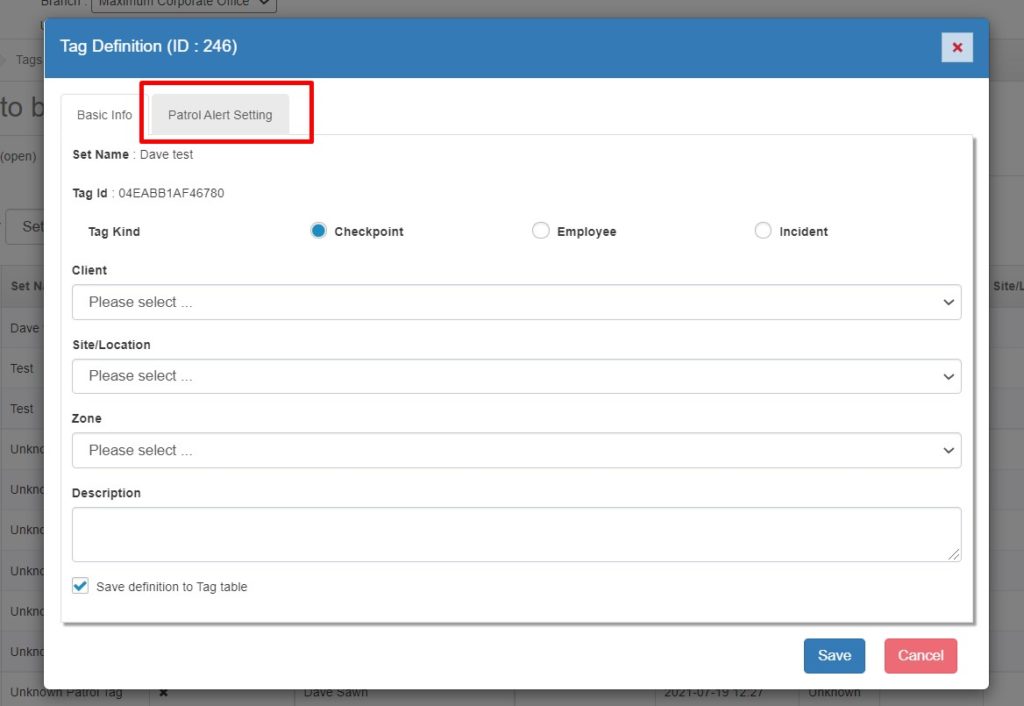Image resolution: width=1024 pixels, height=706 pixels.
Task: Choose the Employee tag kind option
Action: click(541, 231)
